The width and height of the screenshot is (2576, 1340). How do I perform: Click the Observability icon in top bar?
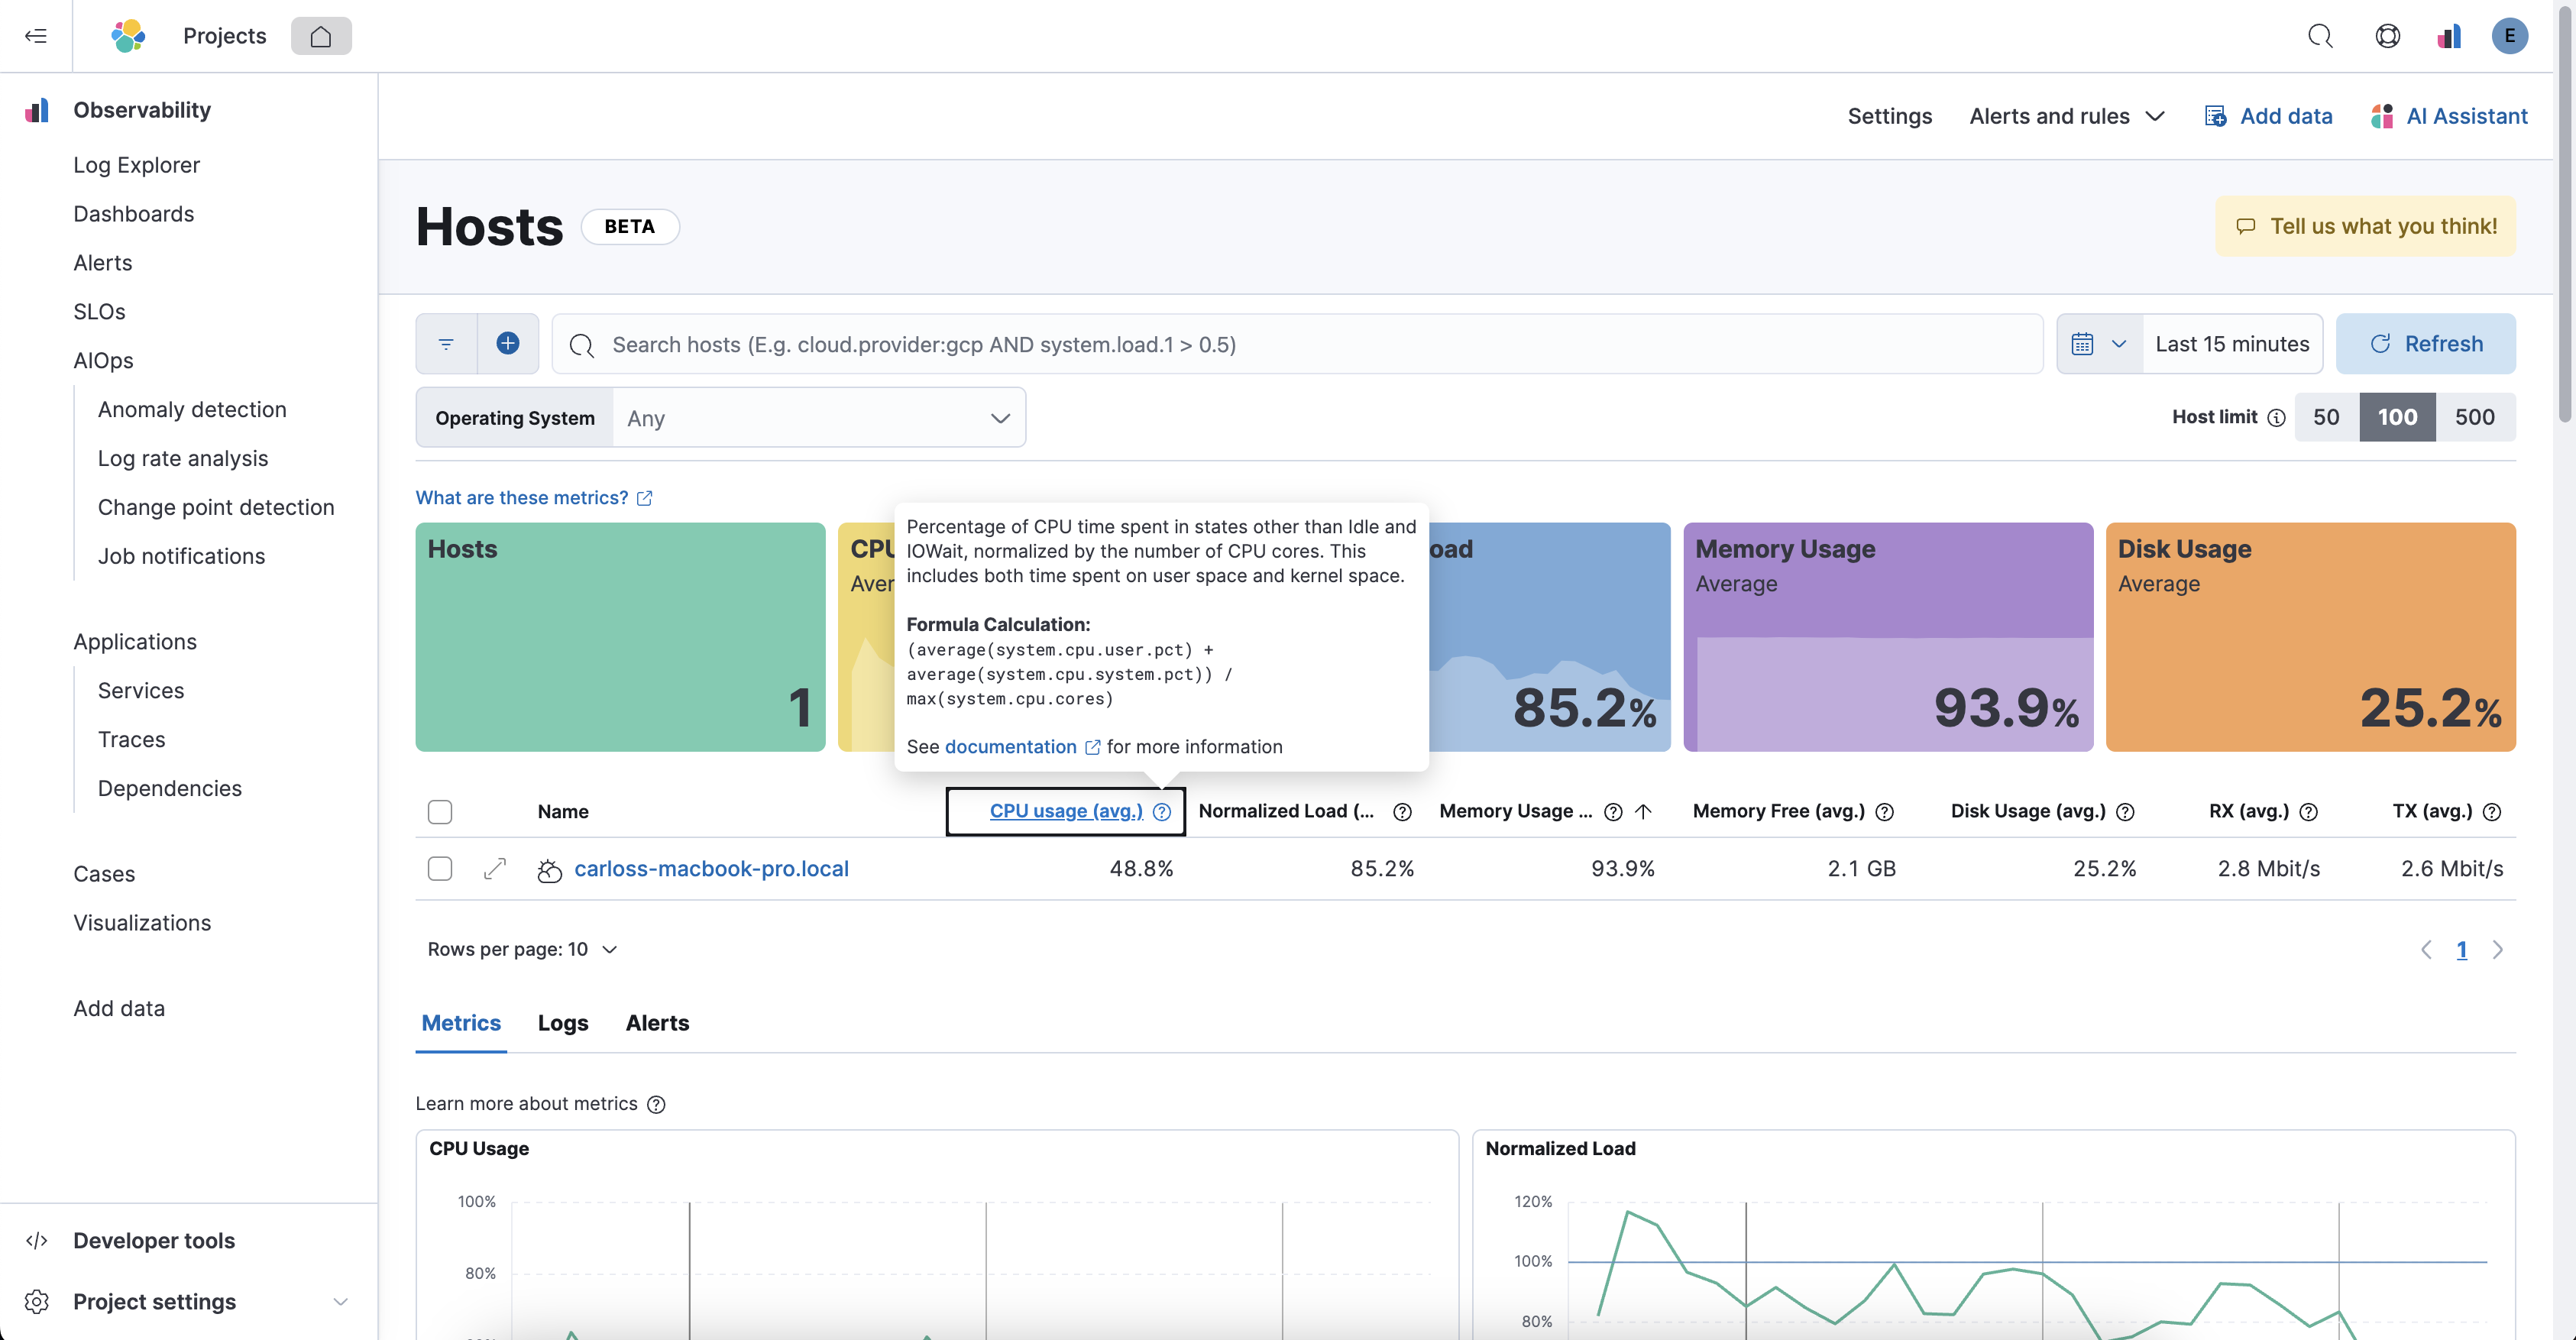(x=2449, y=36)
